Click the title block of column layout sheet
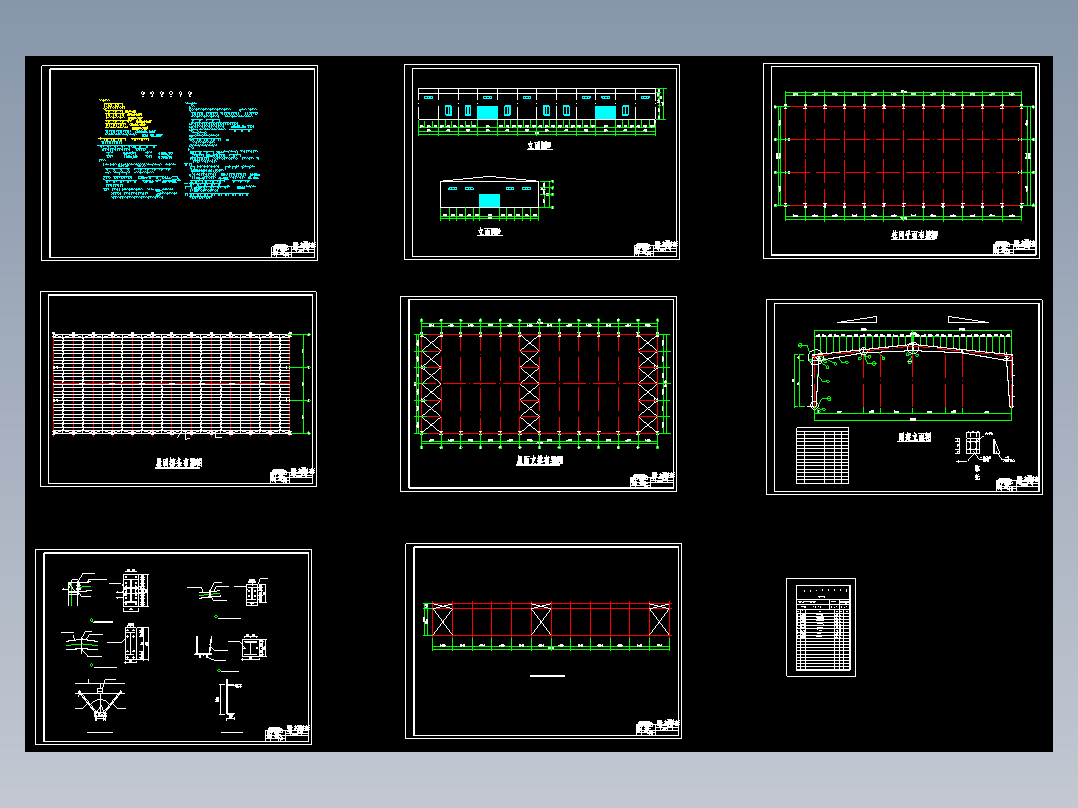This screenshot has height=808, width=1078. pos(1015,247)
